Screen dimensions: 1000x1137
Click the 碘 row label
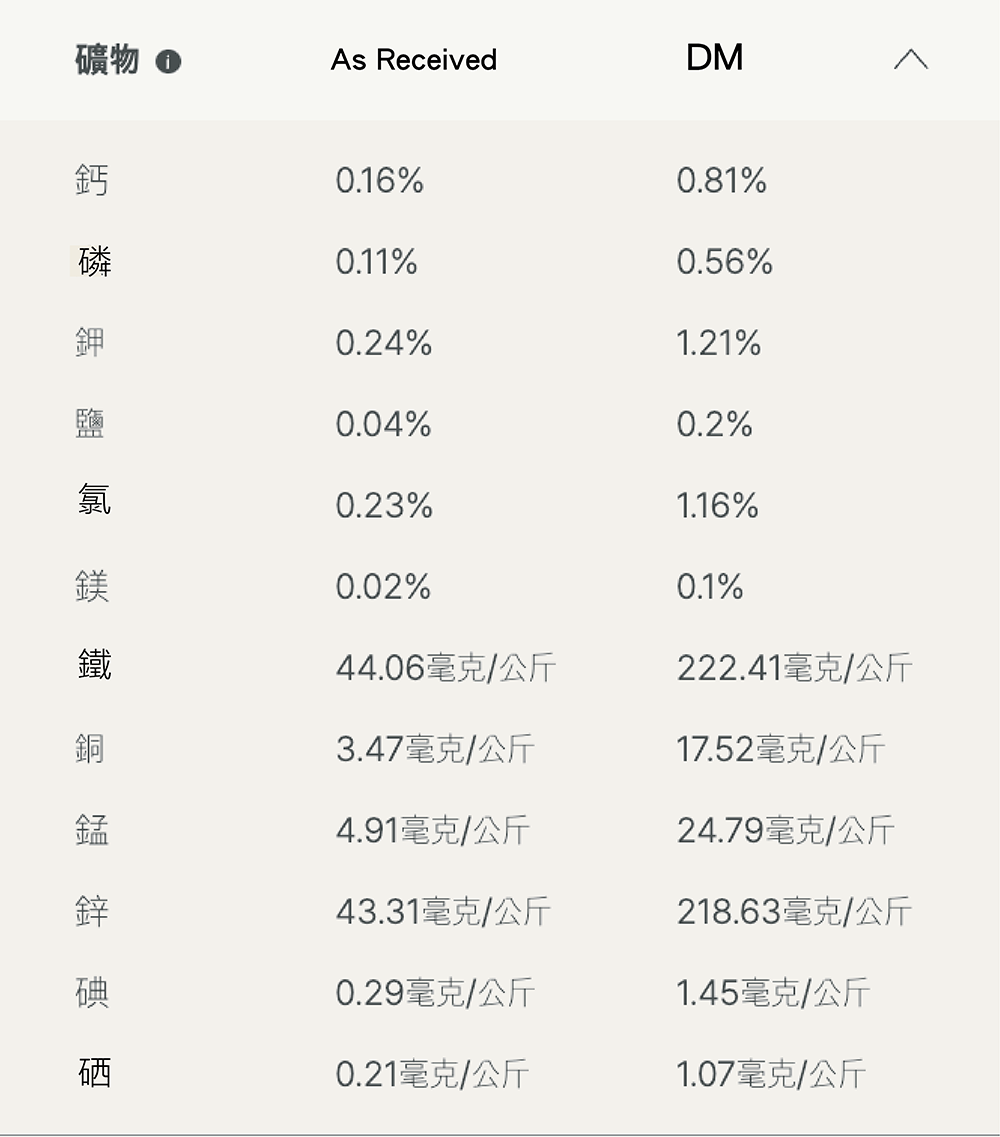coord(92,992)
